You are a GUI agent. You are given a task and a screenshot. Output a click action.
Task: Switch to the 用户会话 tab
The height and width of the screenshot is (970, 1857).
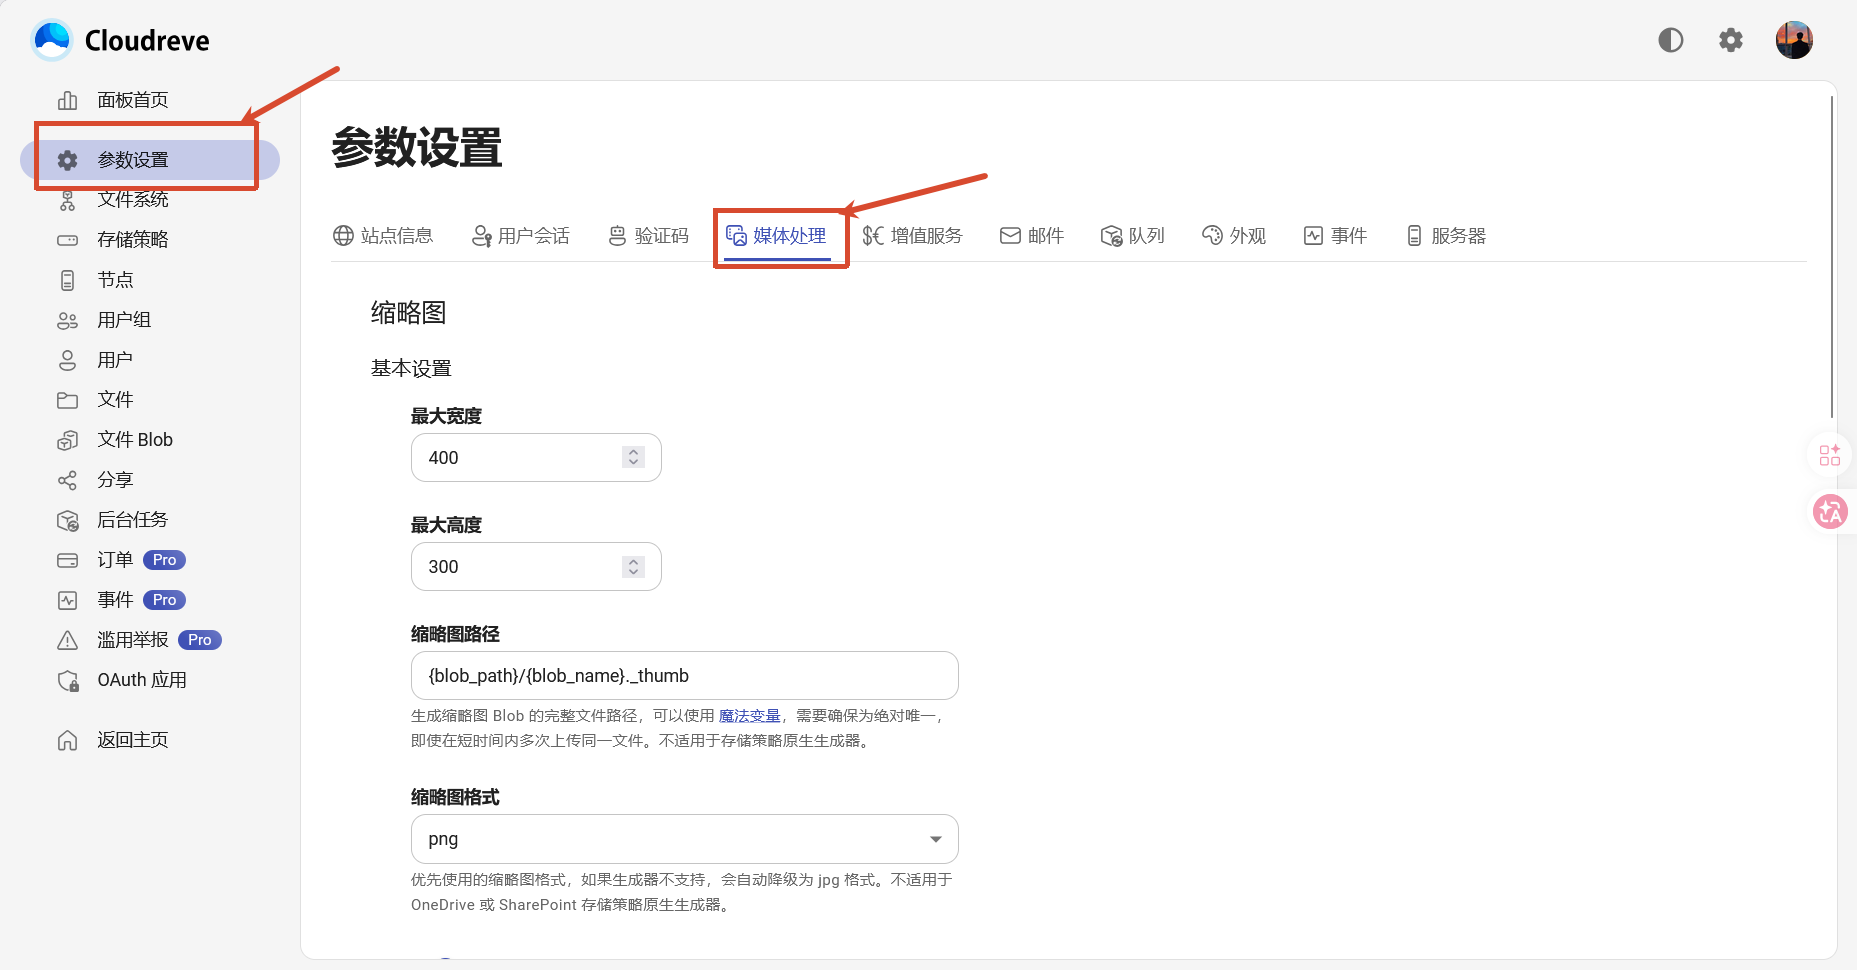coord(521,236)
